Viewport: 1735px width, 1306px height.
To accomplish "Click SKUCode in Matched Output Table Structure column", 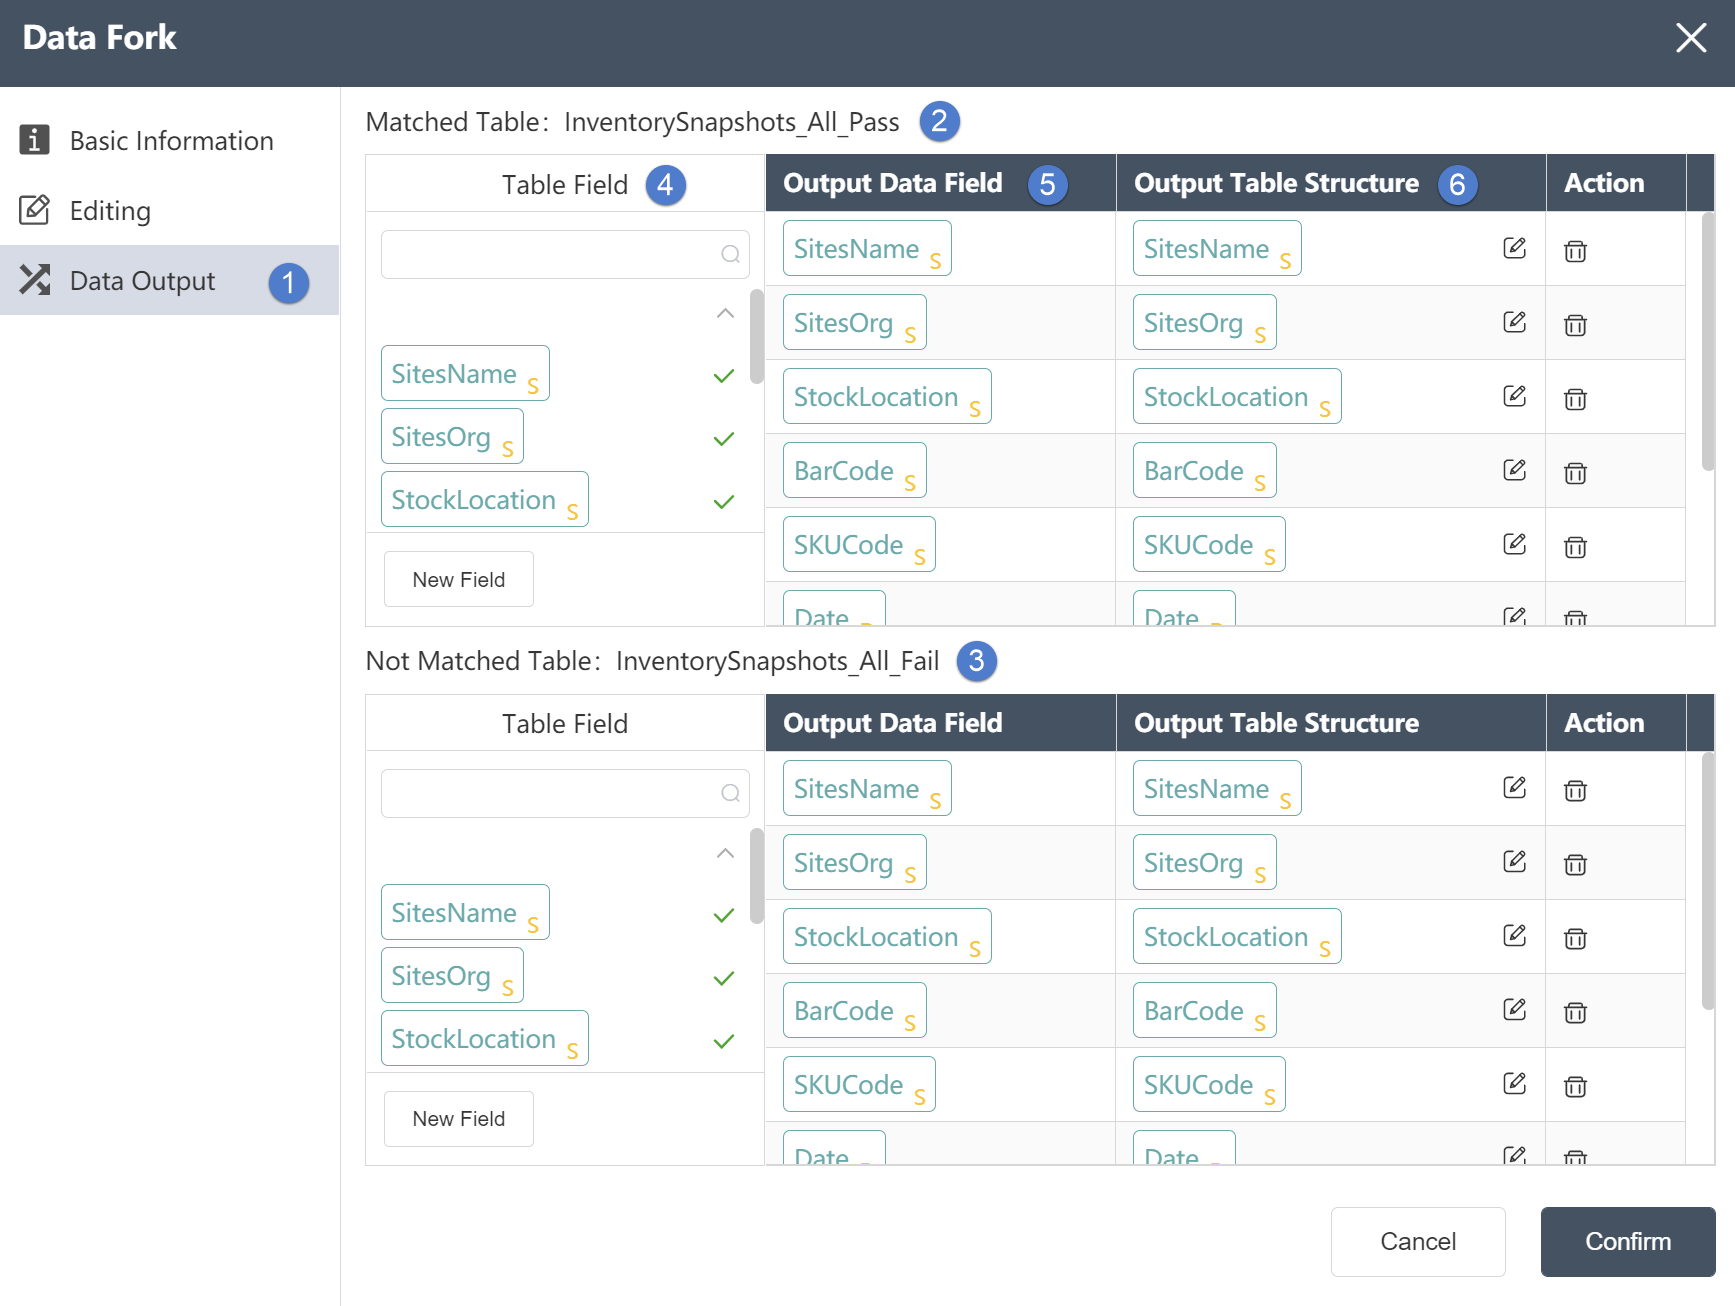I will point(1209,544).
